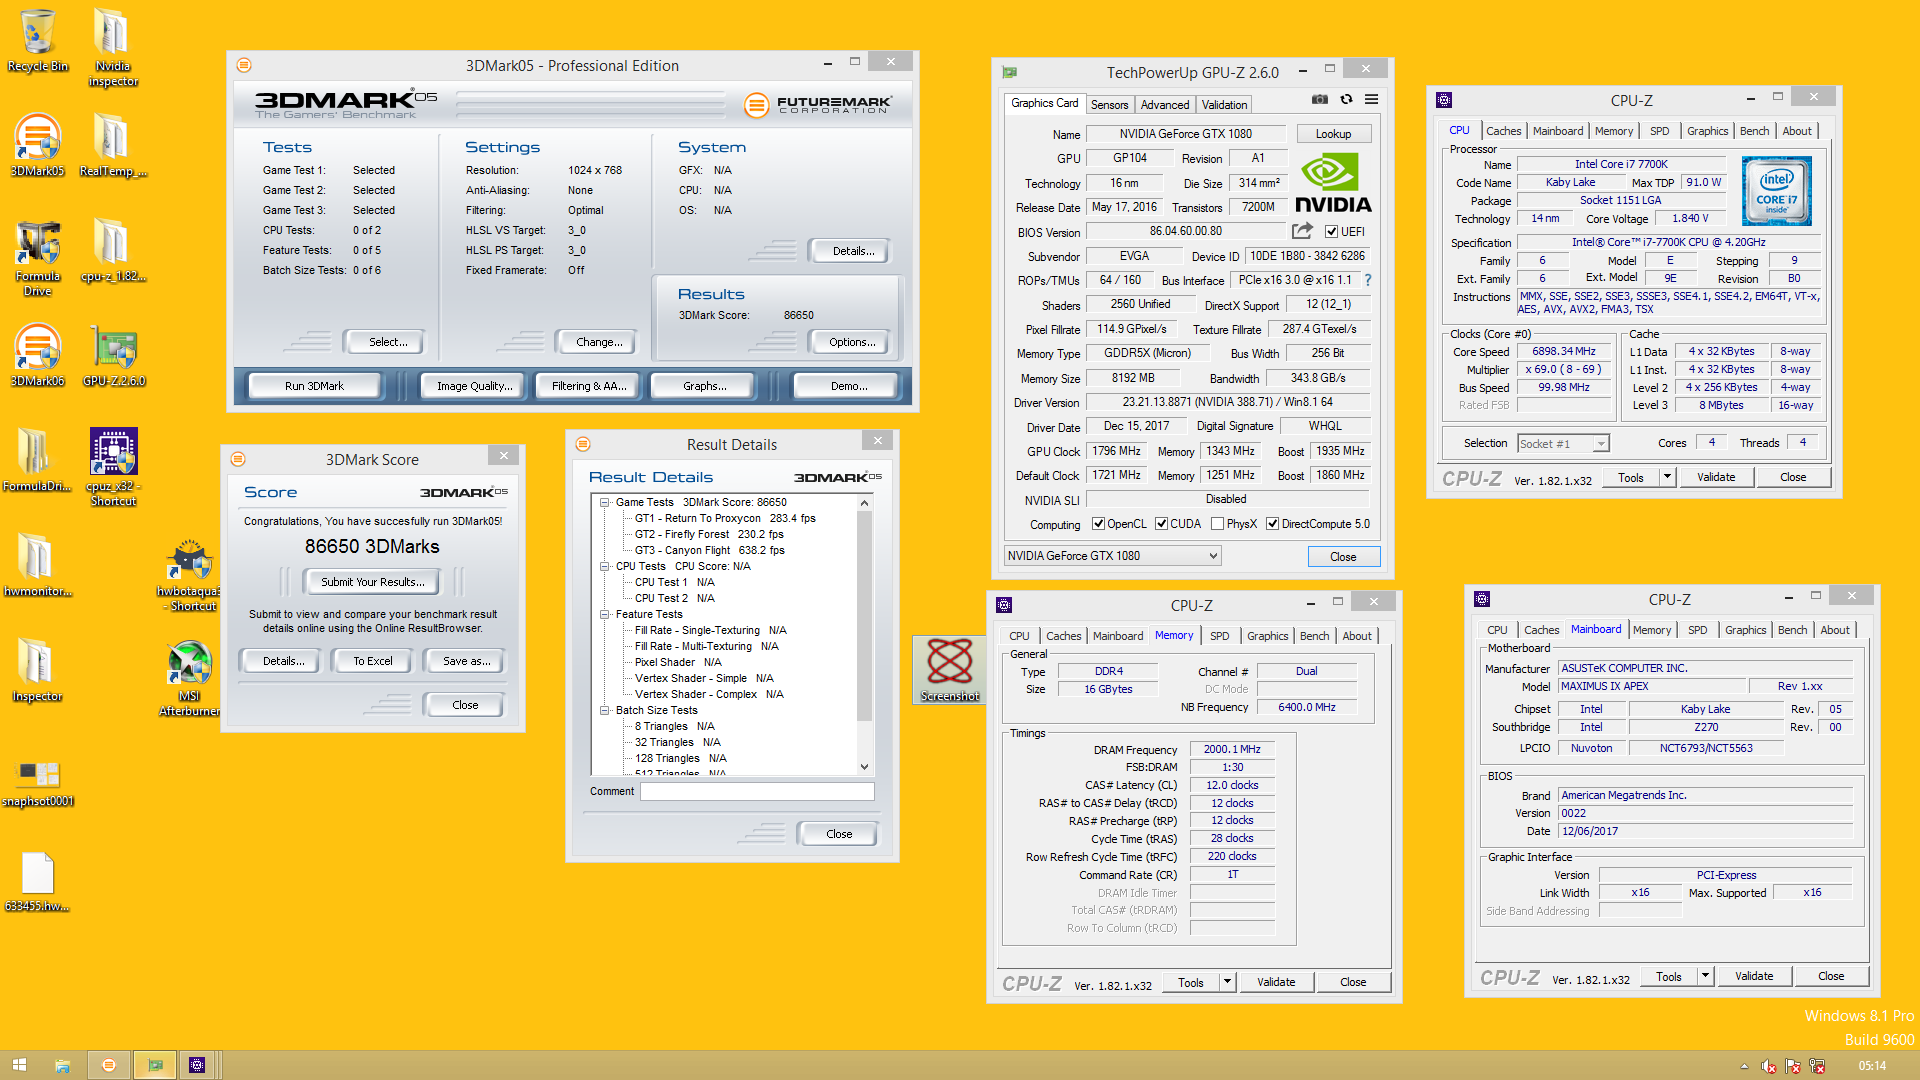Open the Nvidia inspector folder icon

point(112,47)
